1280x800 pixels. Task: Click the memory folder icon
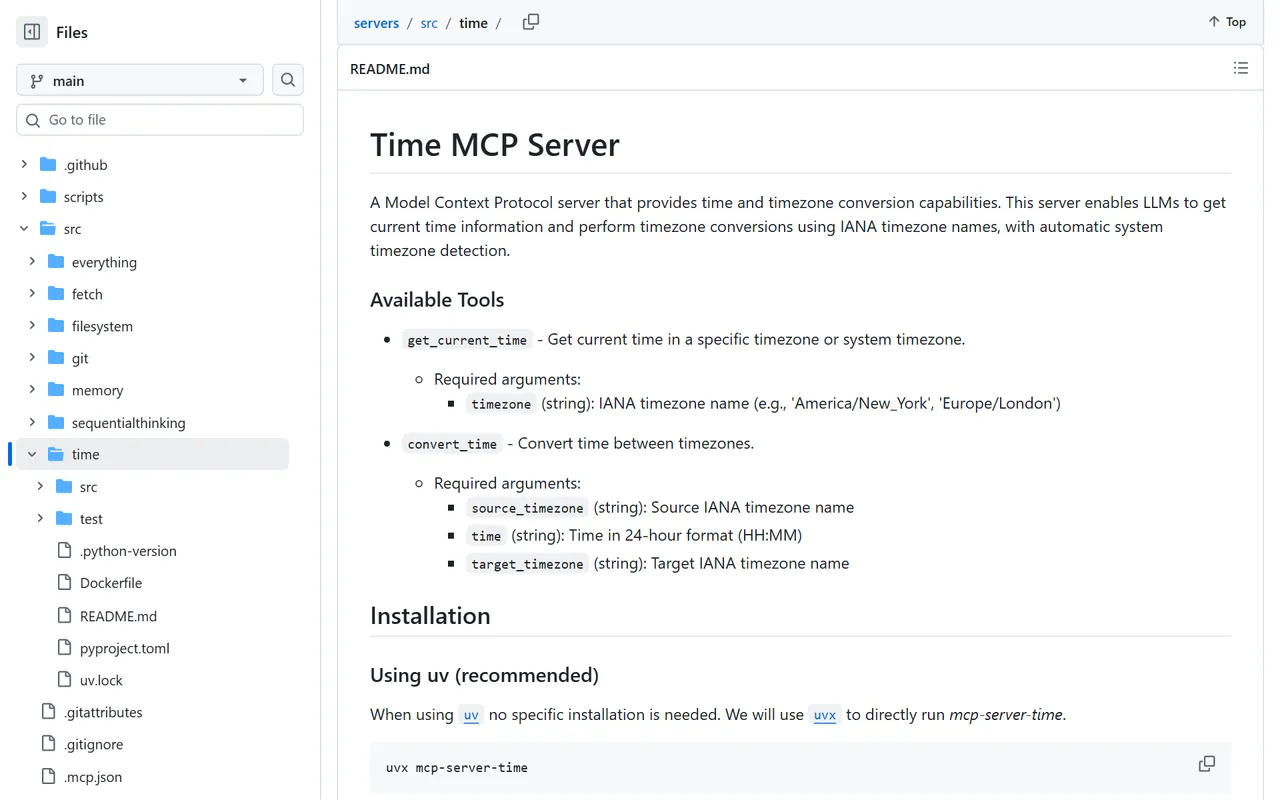[56, 389]
